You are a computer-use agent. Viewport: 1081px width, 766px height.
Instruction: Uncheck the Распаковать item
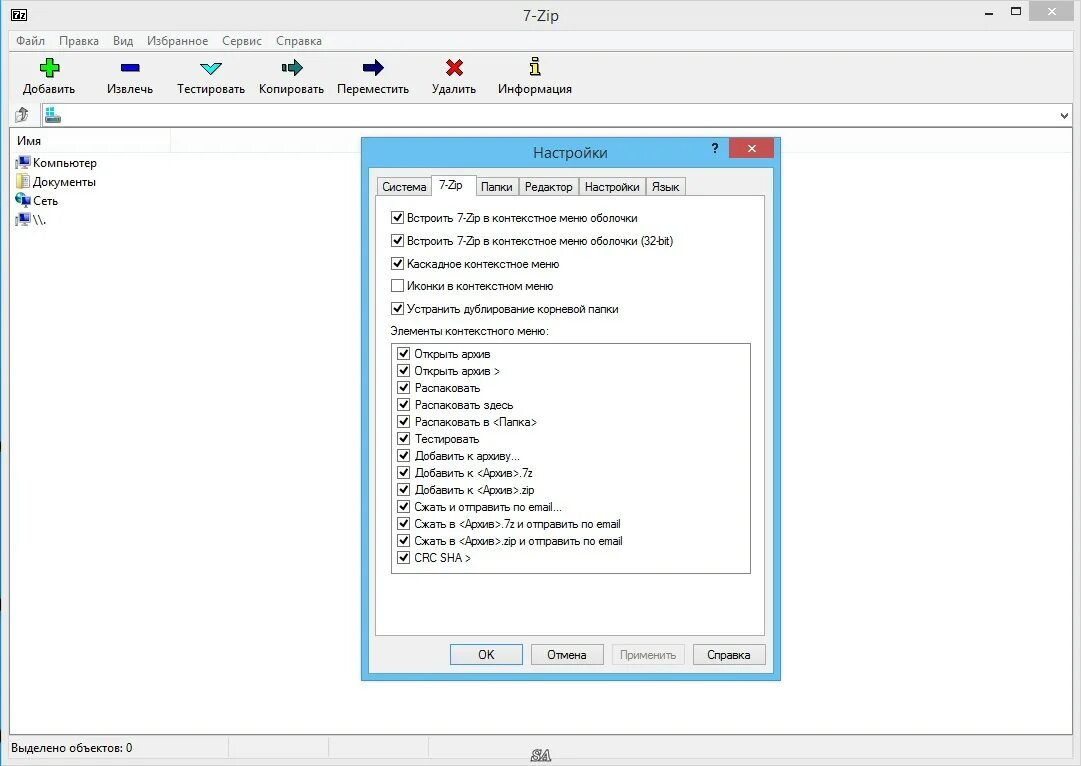click(404, 387)
